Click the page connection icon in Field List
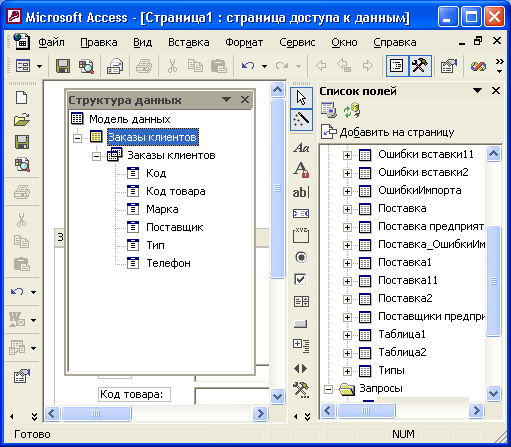 tap(329, 111)
